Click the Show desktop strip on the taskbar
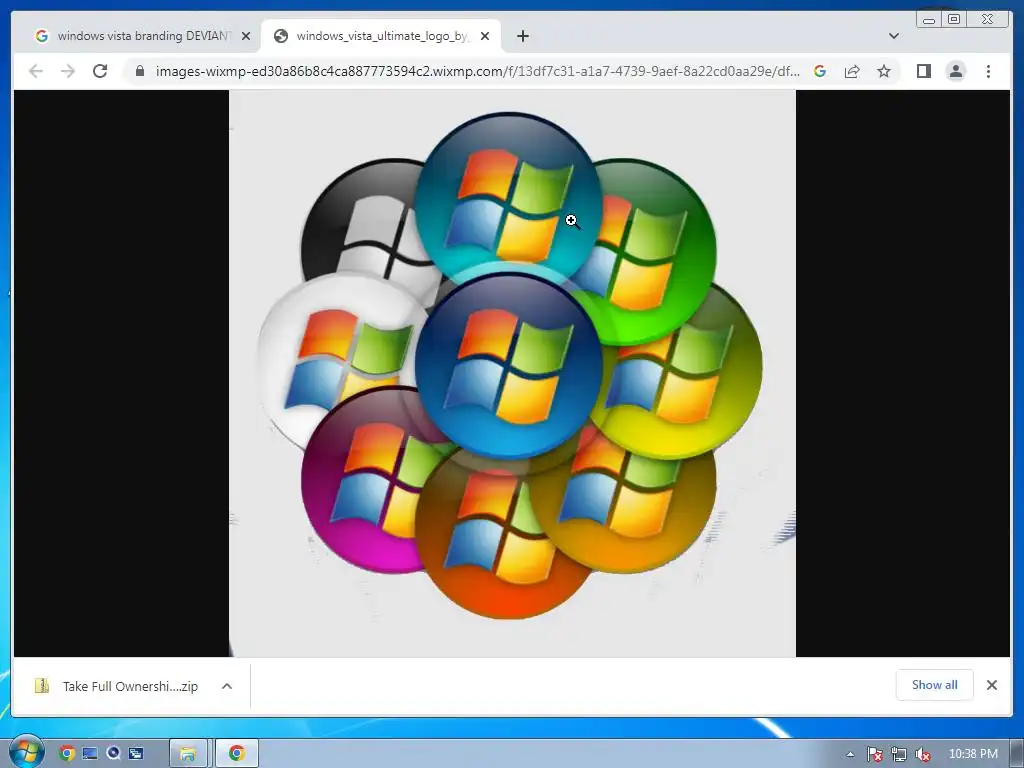1024x768 pixels. pyautogui.click(x=1017, y=754)
